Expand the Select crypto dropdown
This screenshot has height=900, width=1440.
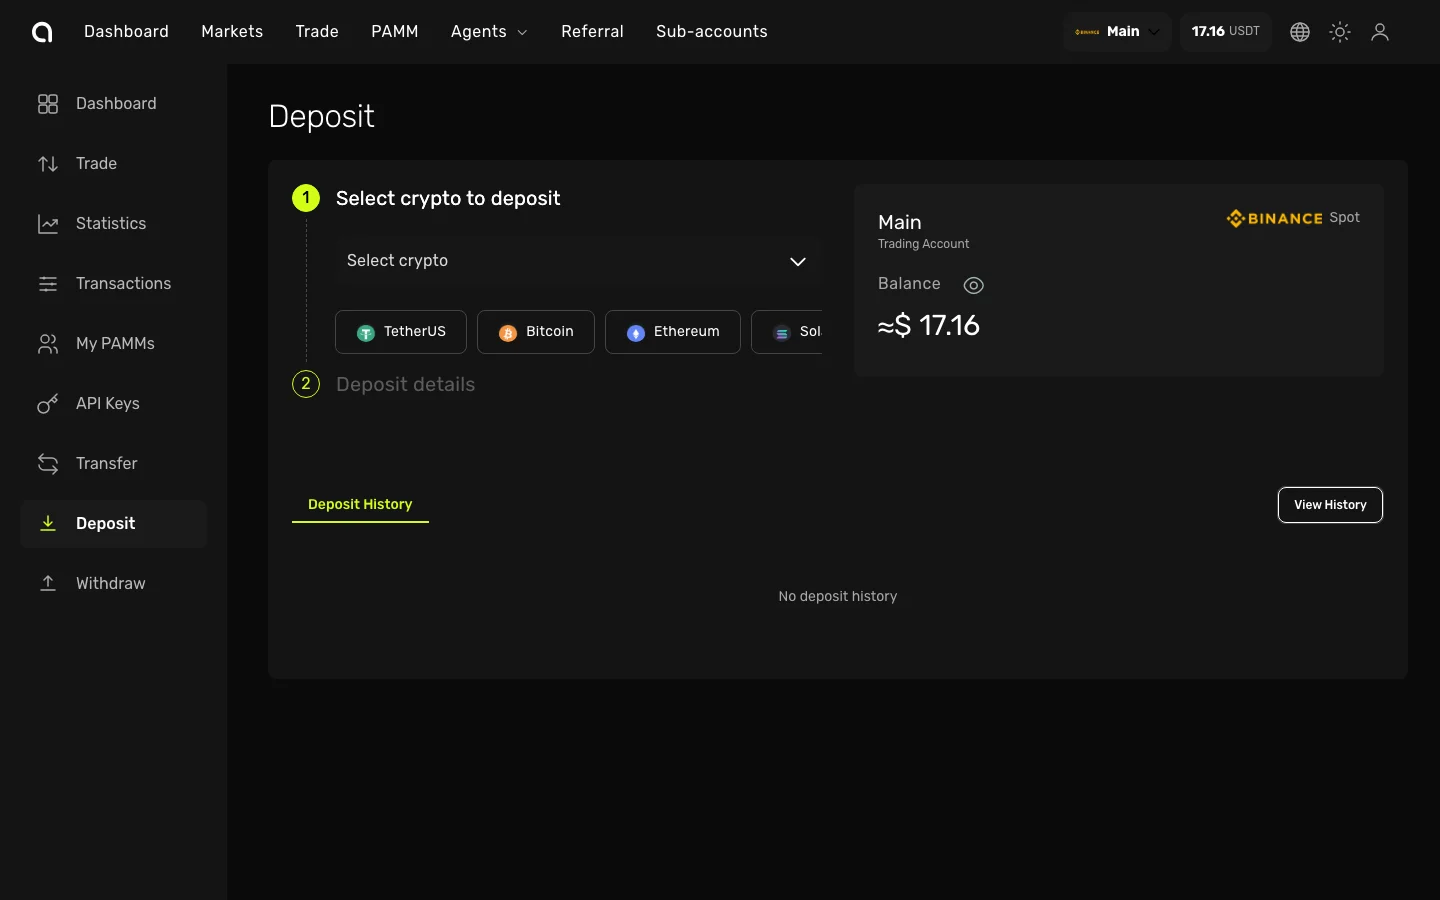click(x=578, y=261)
